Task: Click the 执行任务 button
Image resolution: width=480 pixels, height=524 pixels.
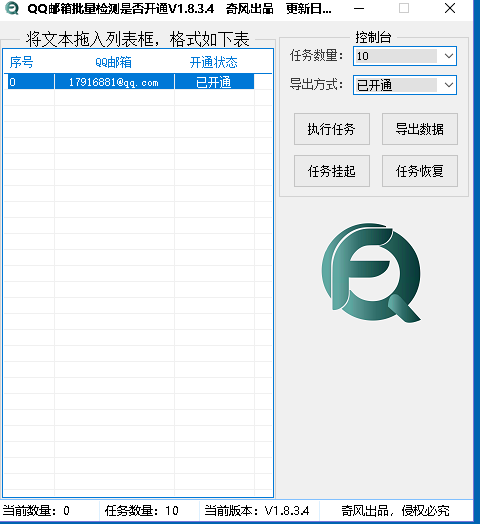Action: (332, 129)
